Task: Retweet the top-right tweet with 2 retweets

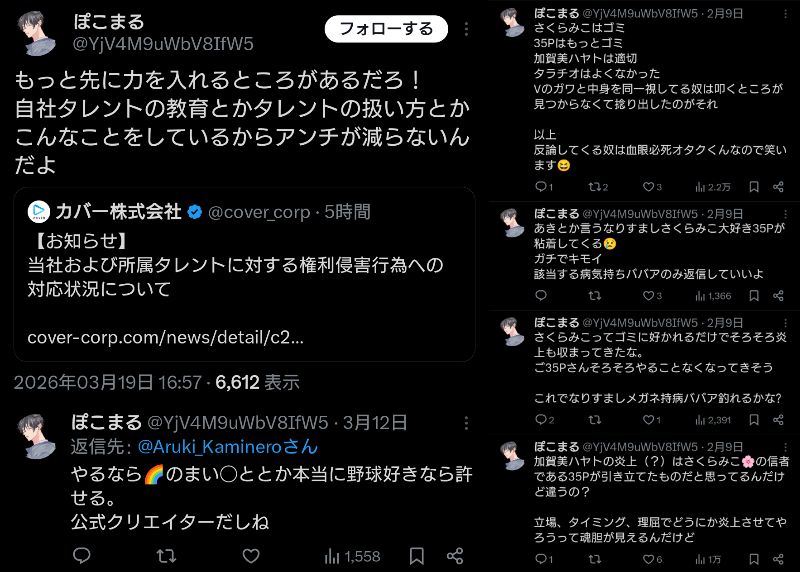Action: [598, 187]
